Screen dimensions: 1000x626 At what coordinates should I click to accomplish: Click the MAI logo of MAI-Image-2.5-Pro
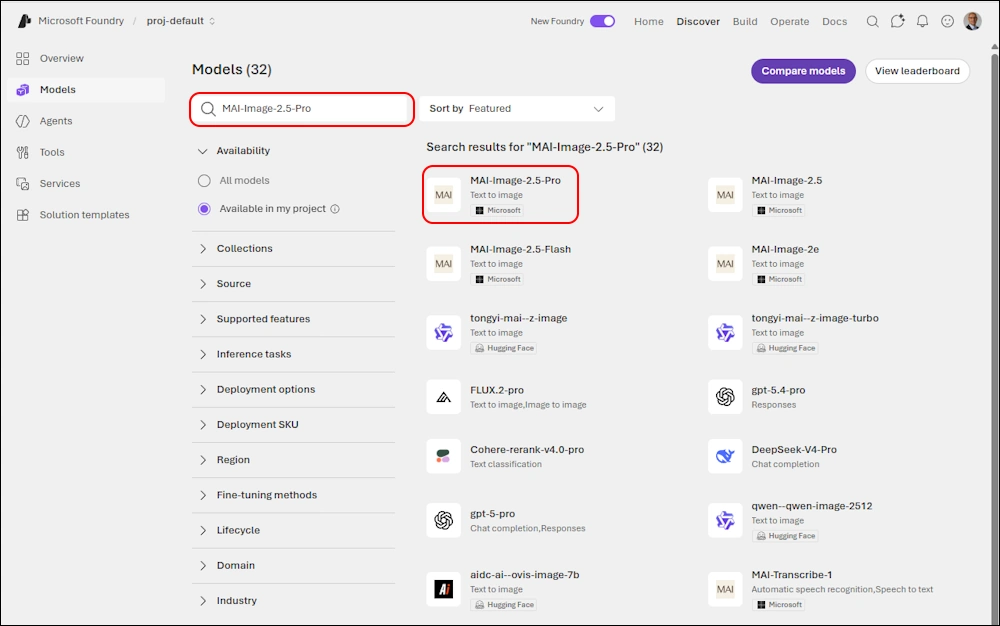click(443, 195)
